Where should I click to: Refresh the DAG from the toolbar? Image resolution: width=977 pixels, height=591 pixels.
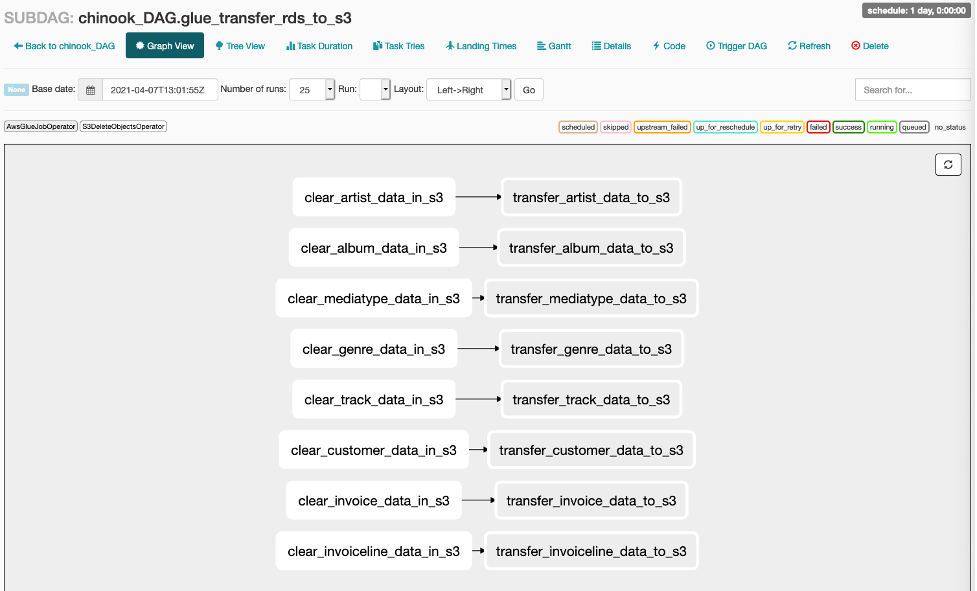tap(809, 46)
